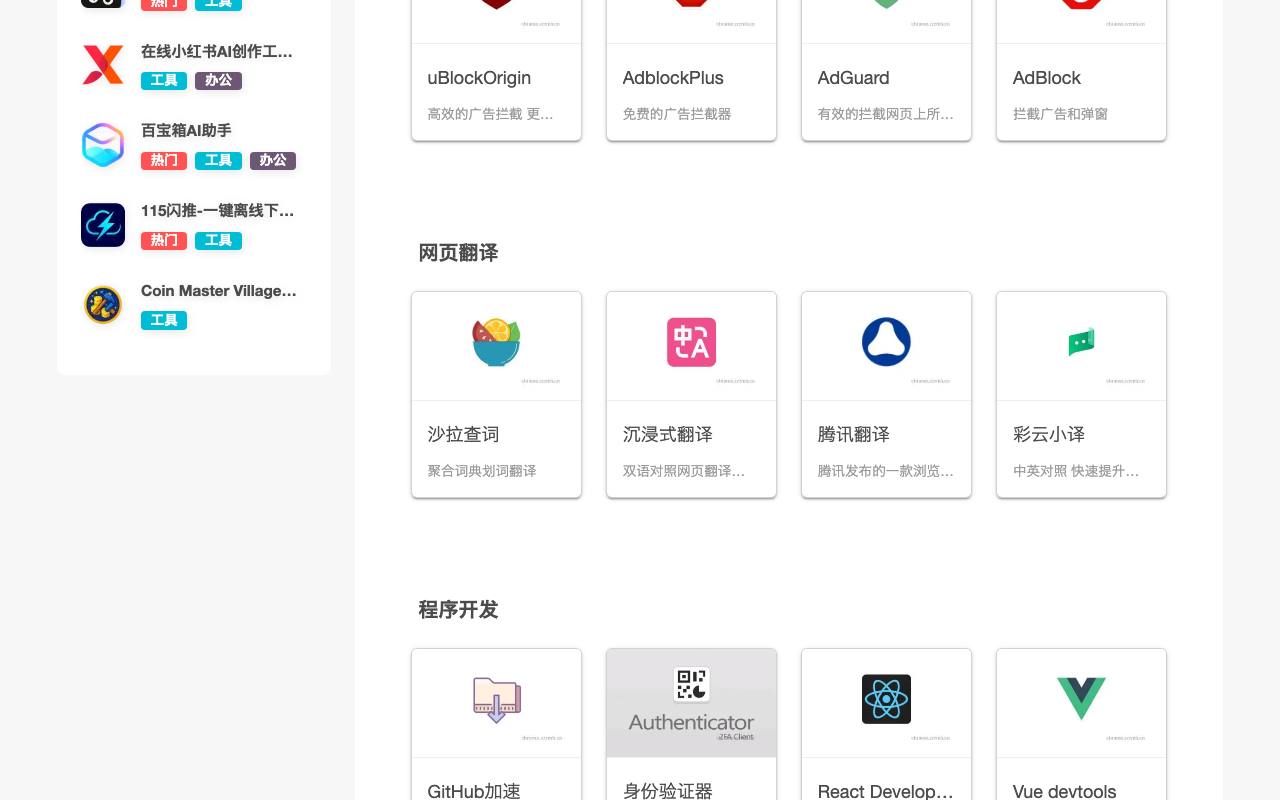The width and height of the screenshot is (1280, 800).
Task: Click the 沉浸式翻译 pink translate icon
Action: click(691, 343)
